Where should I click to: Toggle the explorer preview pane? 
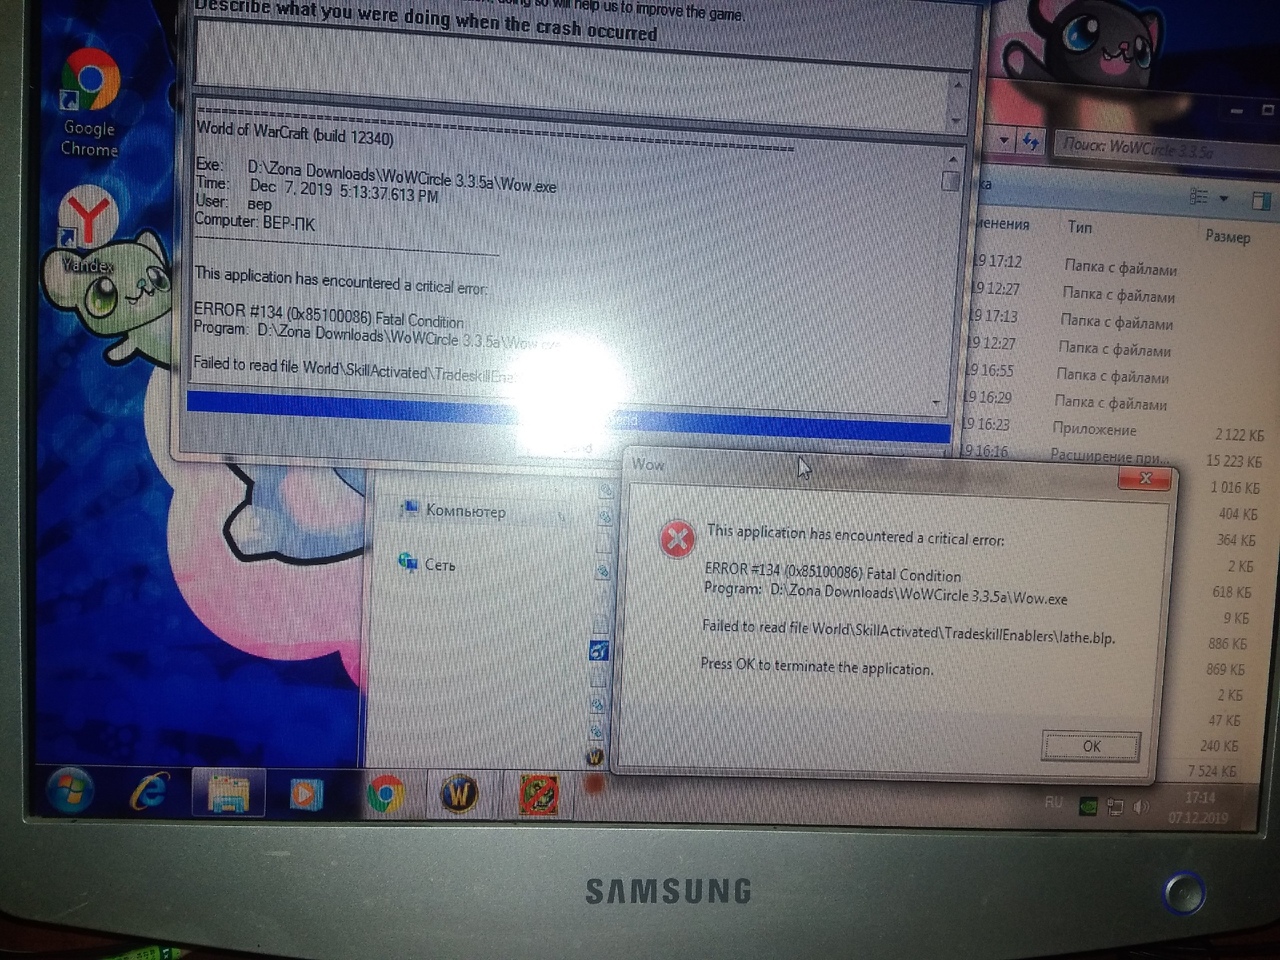[x=1261, y=201]
